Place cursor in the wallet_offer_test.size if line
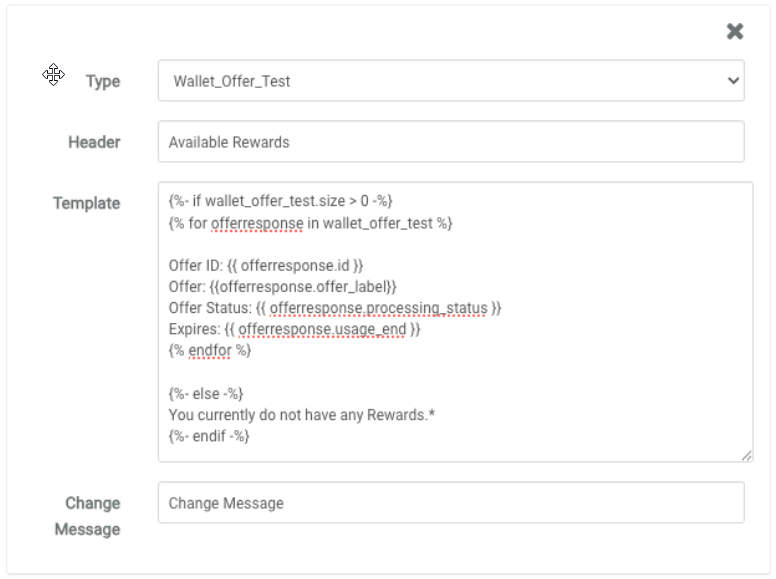Screen dimensions: 776x579 [288, 201]
